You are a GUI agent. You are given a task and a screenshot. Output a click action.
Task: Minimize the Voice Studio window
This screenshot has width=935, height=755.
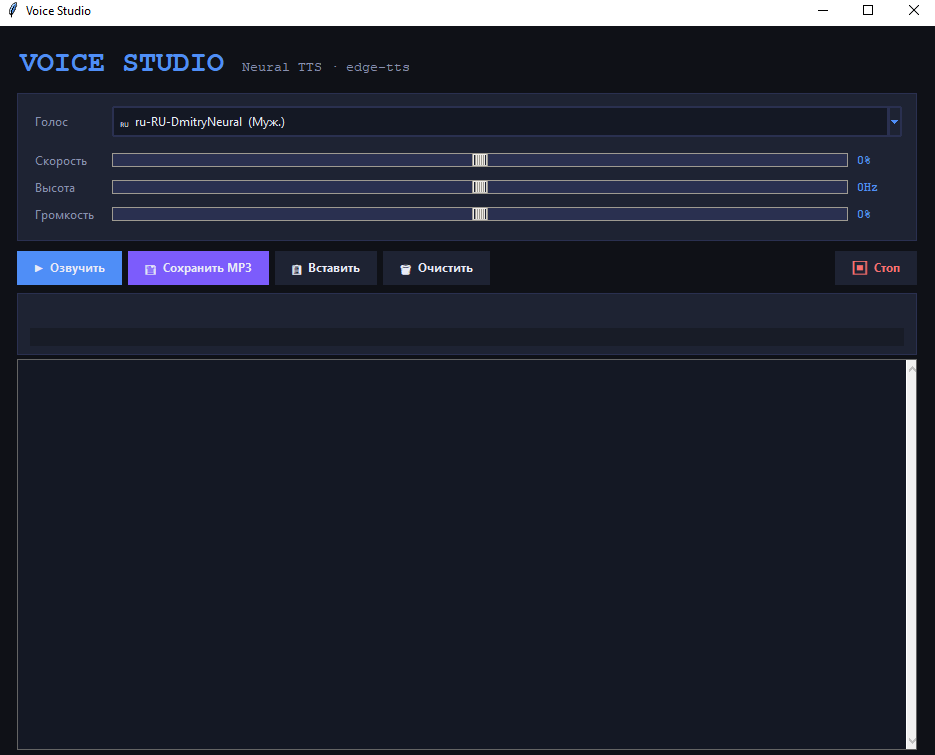click(x=823, y=10)
